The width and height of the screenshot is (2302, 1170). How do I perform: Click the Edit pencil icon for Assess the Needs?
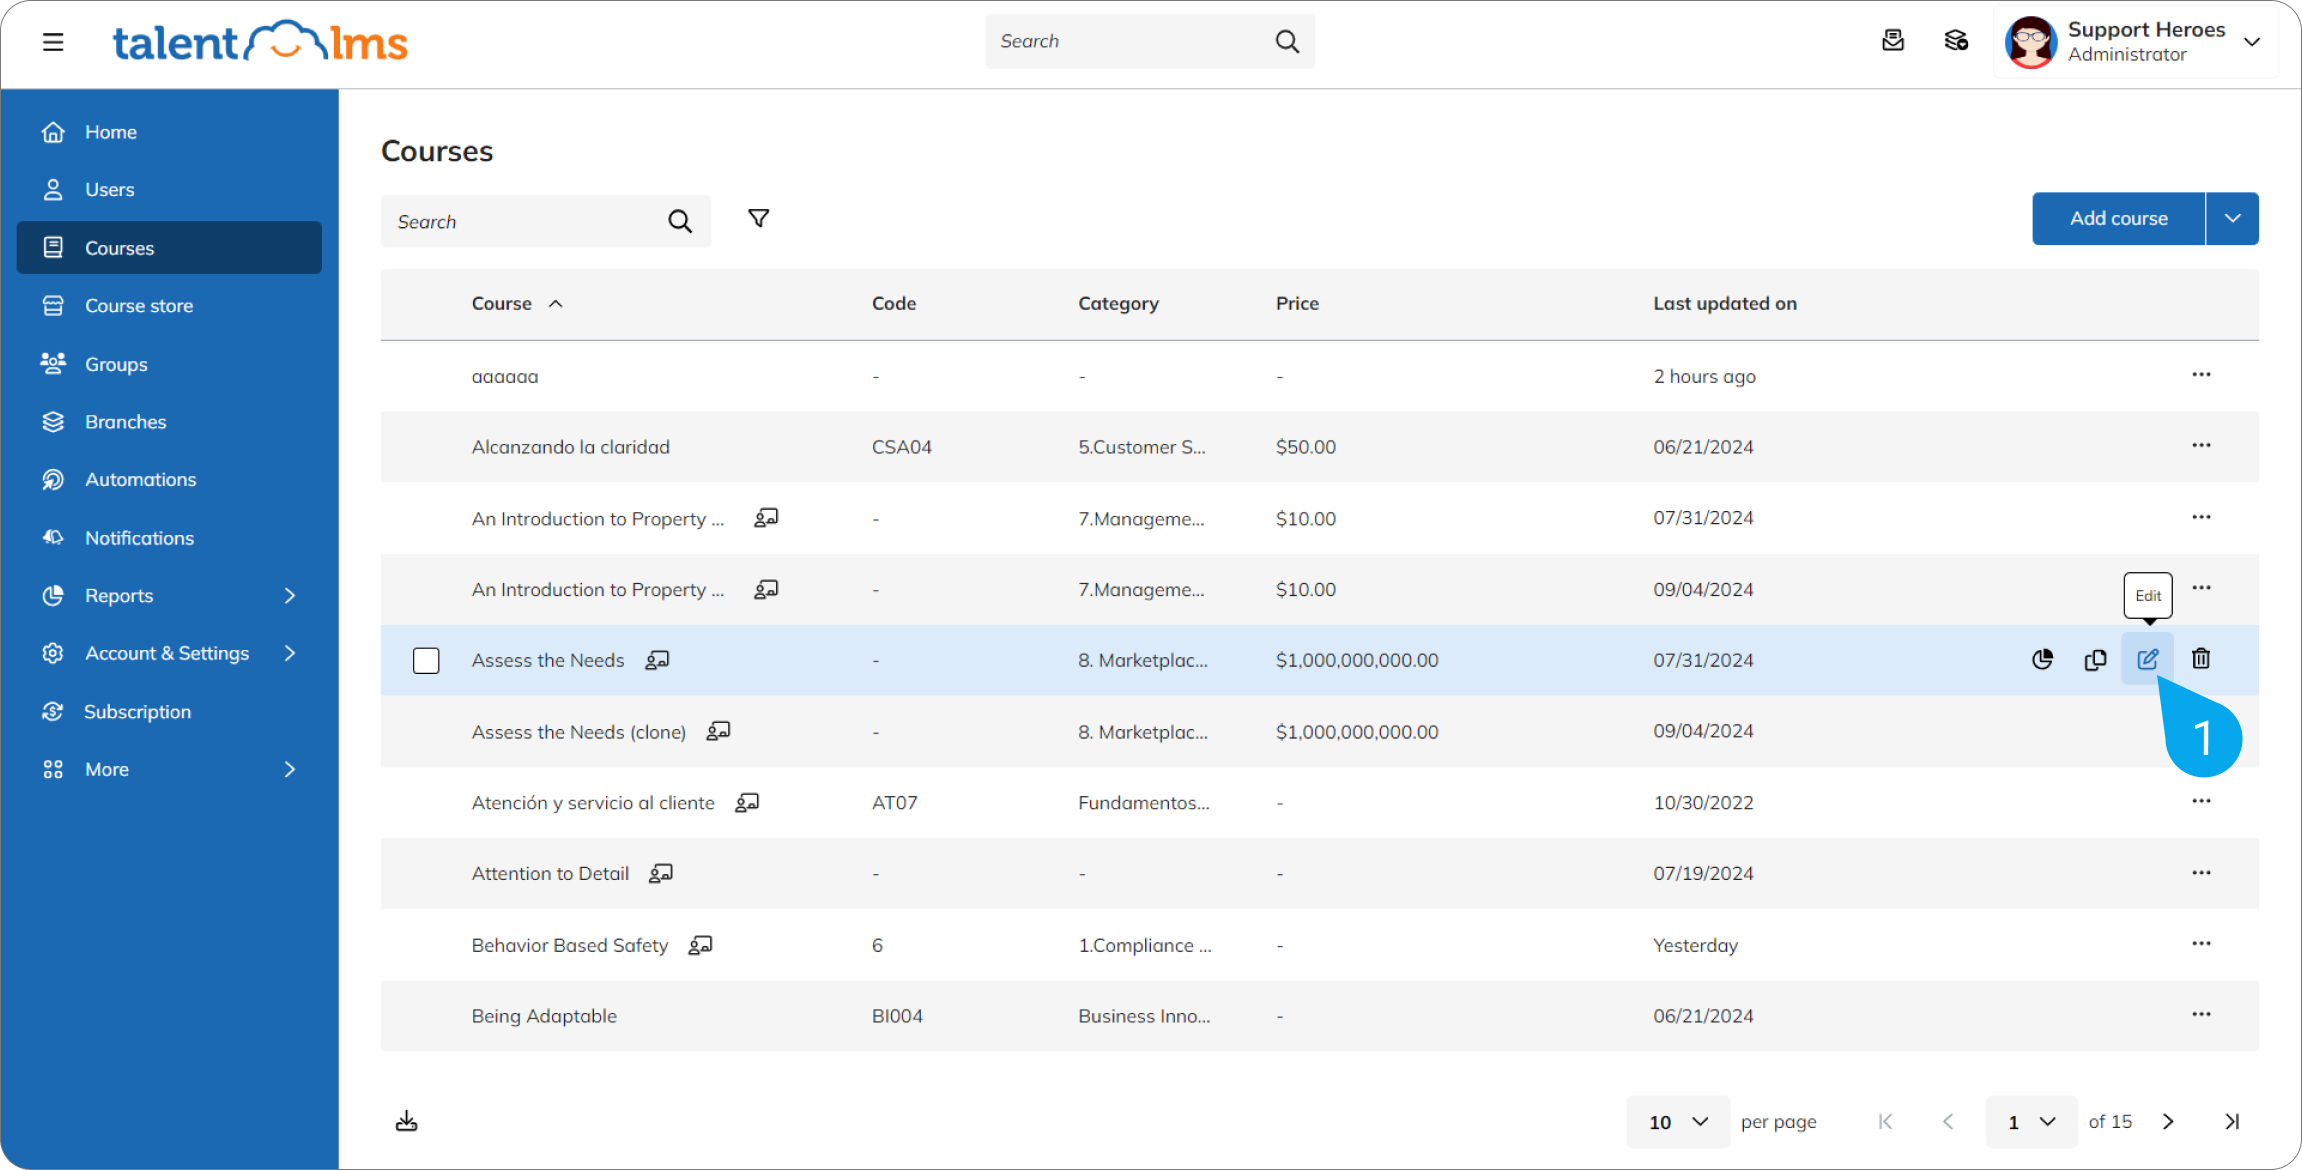click(x=2147, y=659)
